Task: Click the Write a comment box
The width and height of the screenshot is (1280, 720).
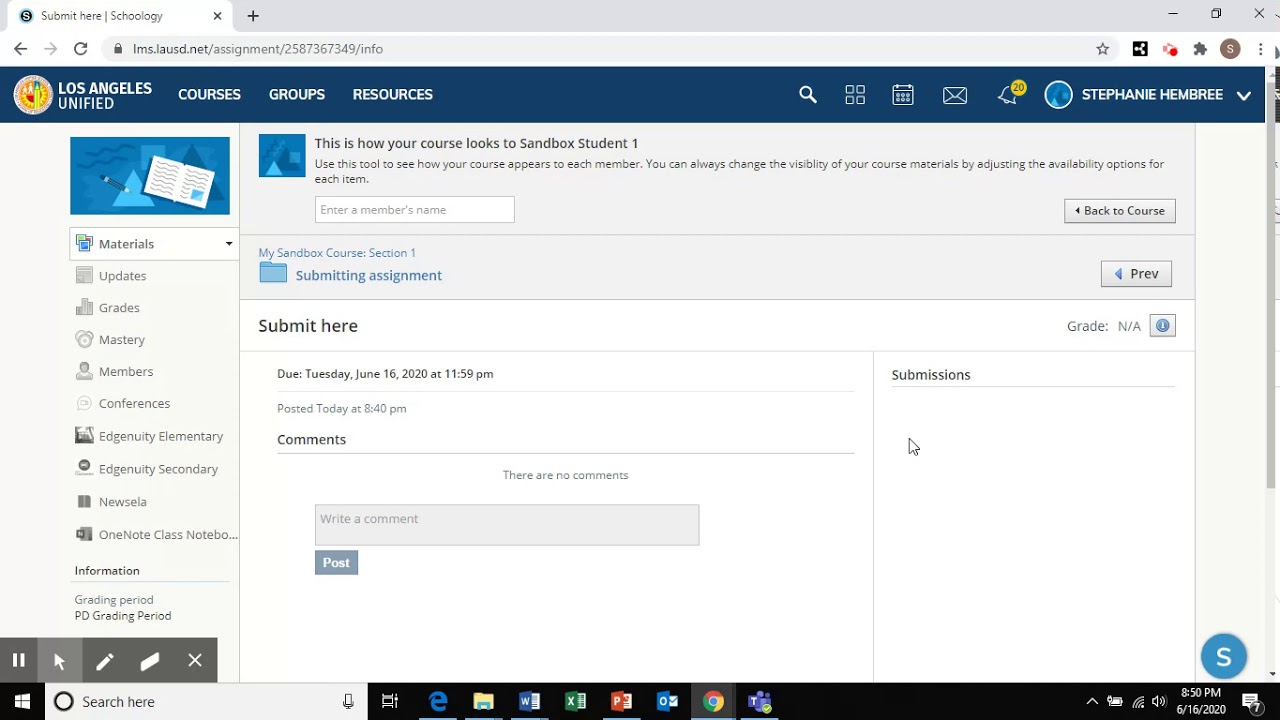Action: pyautogui.click(x=507, y=525)
